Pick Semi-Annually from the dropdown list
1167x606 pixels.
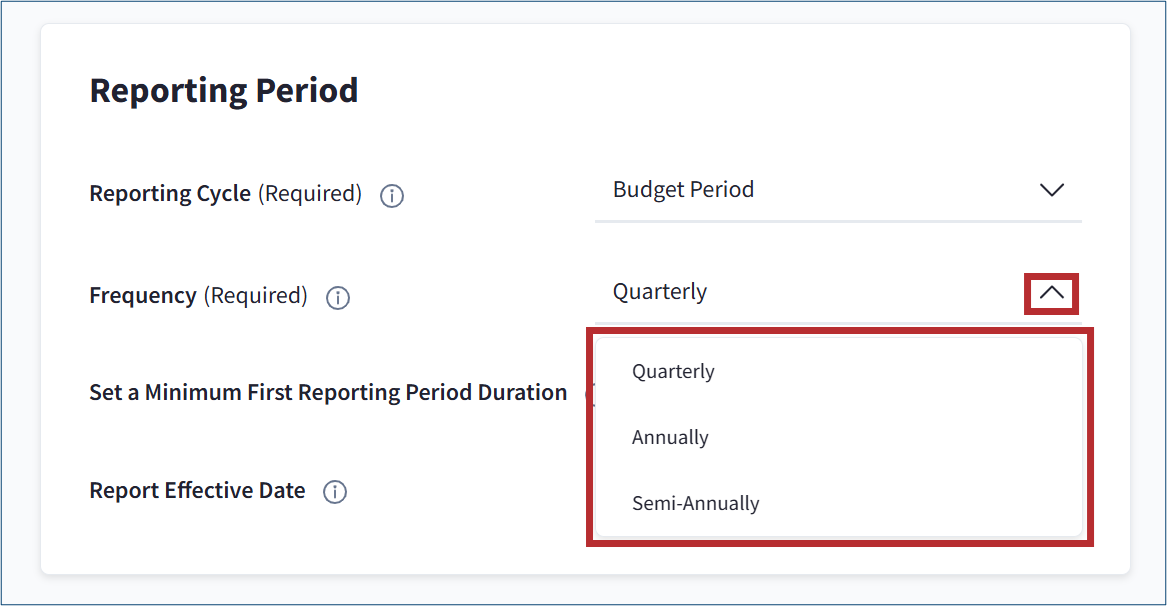(x=695, y=503)
